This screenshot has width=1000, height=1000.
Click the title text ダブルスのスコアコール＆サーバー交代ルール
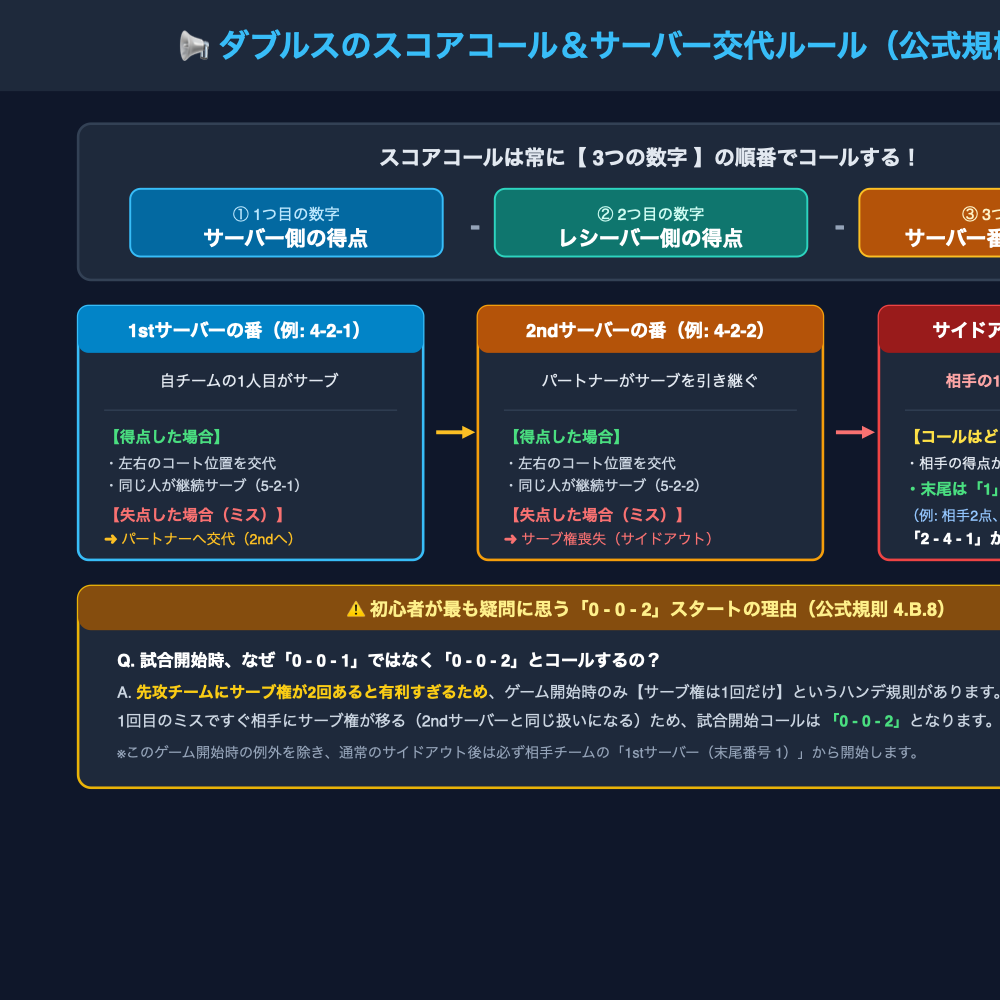[543, 46]
